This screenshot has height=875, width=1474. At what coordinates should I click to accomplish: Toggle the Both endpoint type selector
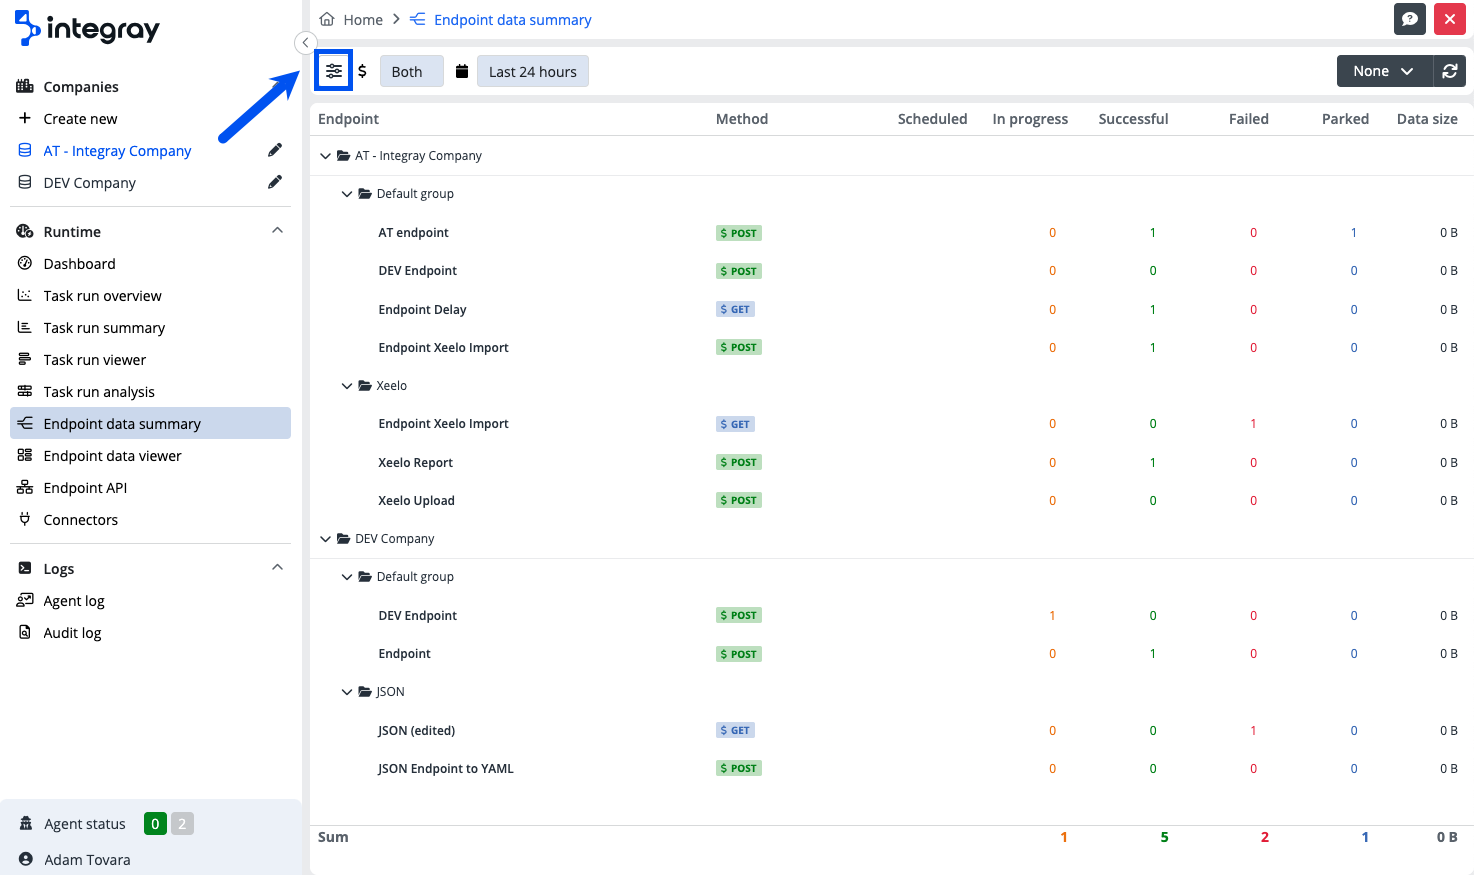pyautogui.click(x=411, y=70)
